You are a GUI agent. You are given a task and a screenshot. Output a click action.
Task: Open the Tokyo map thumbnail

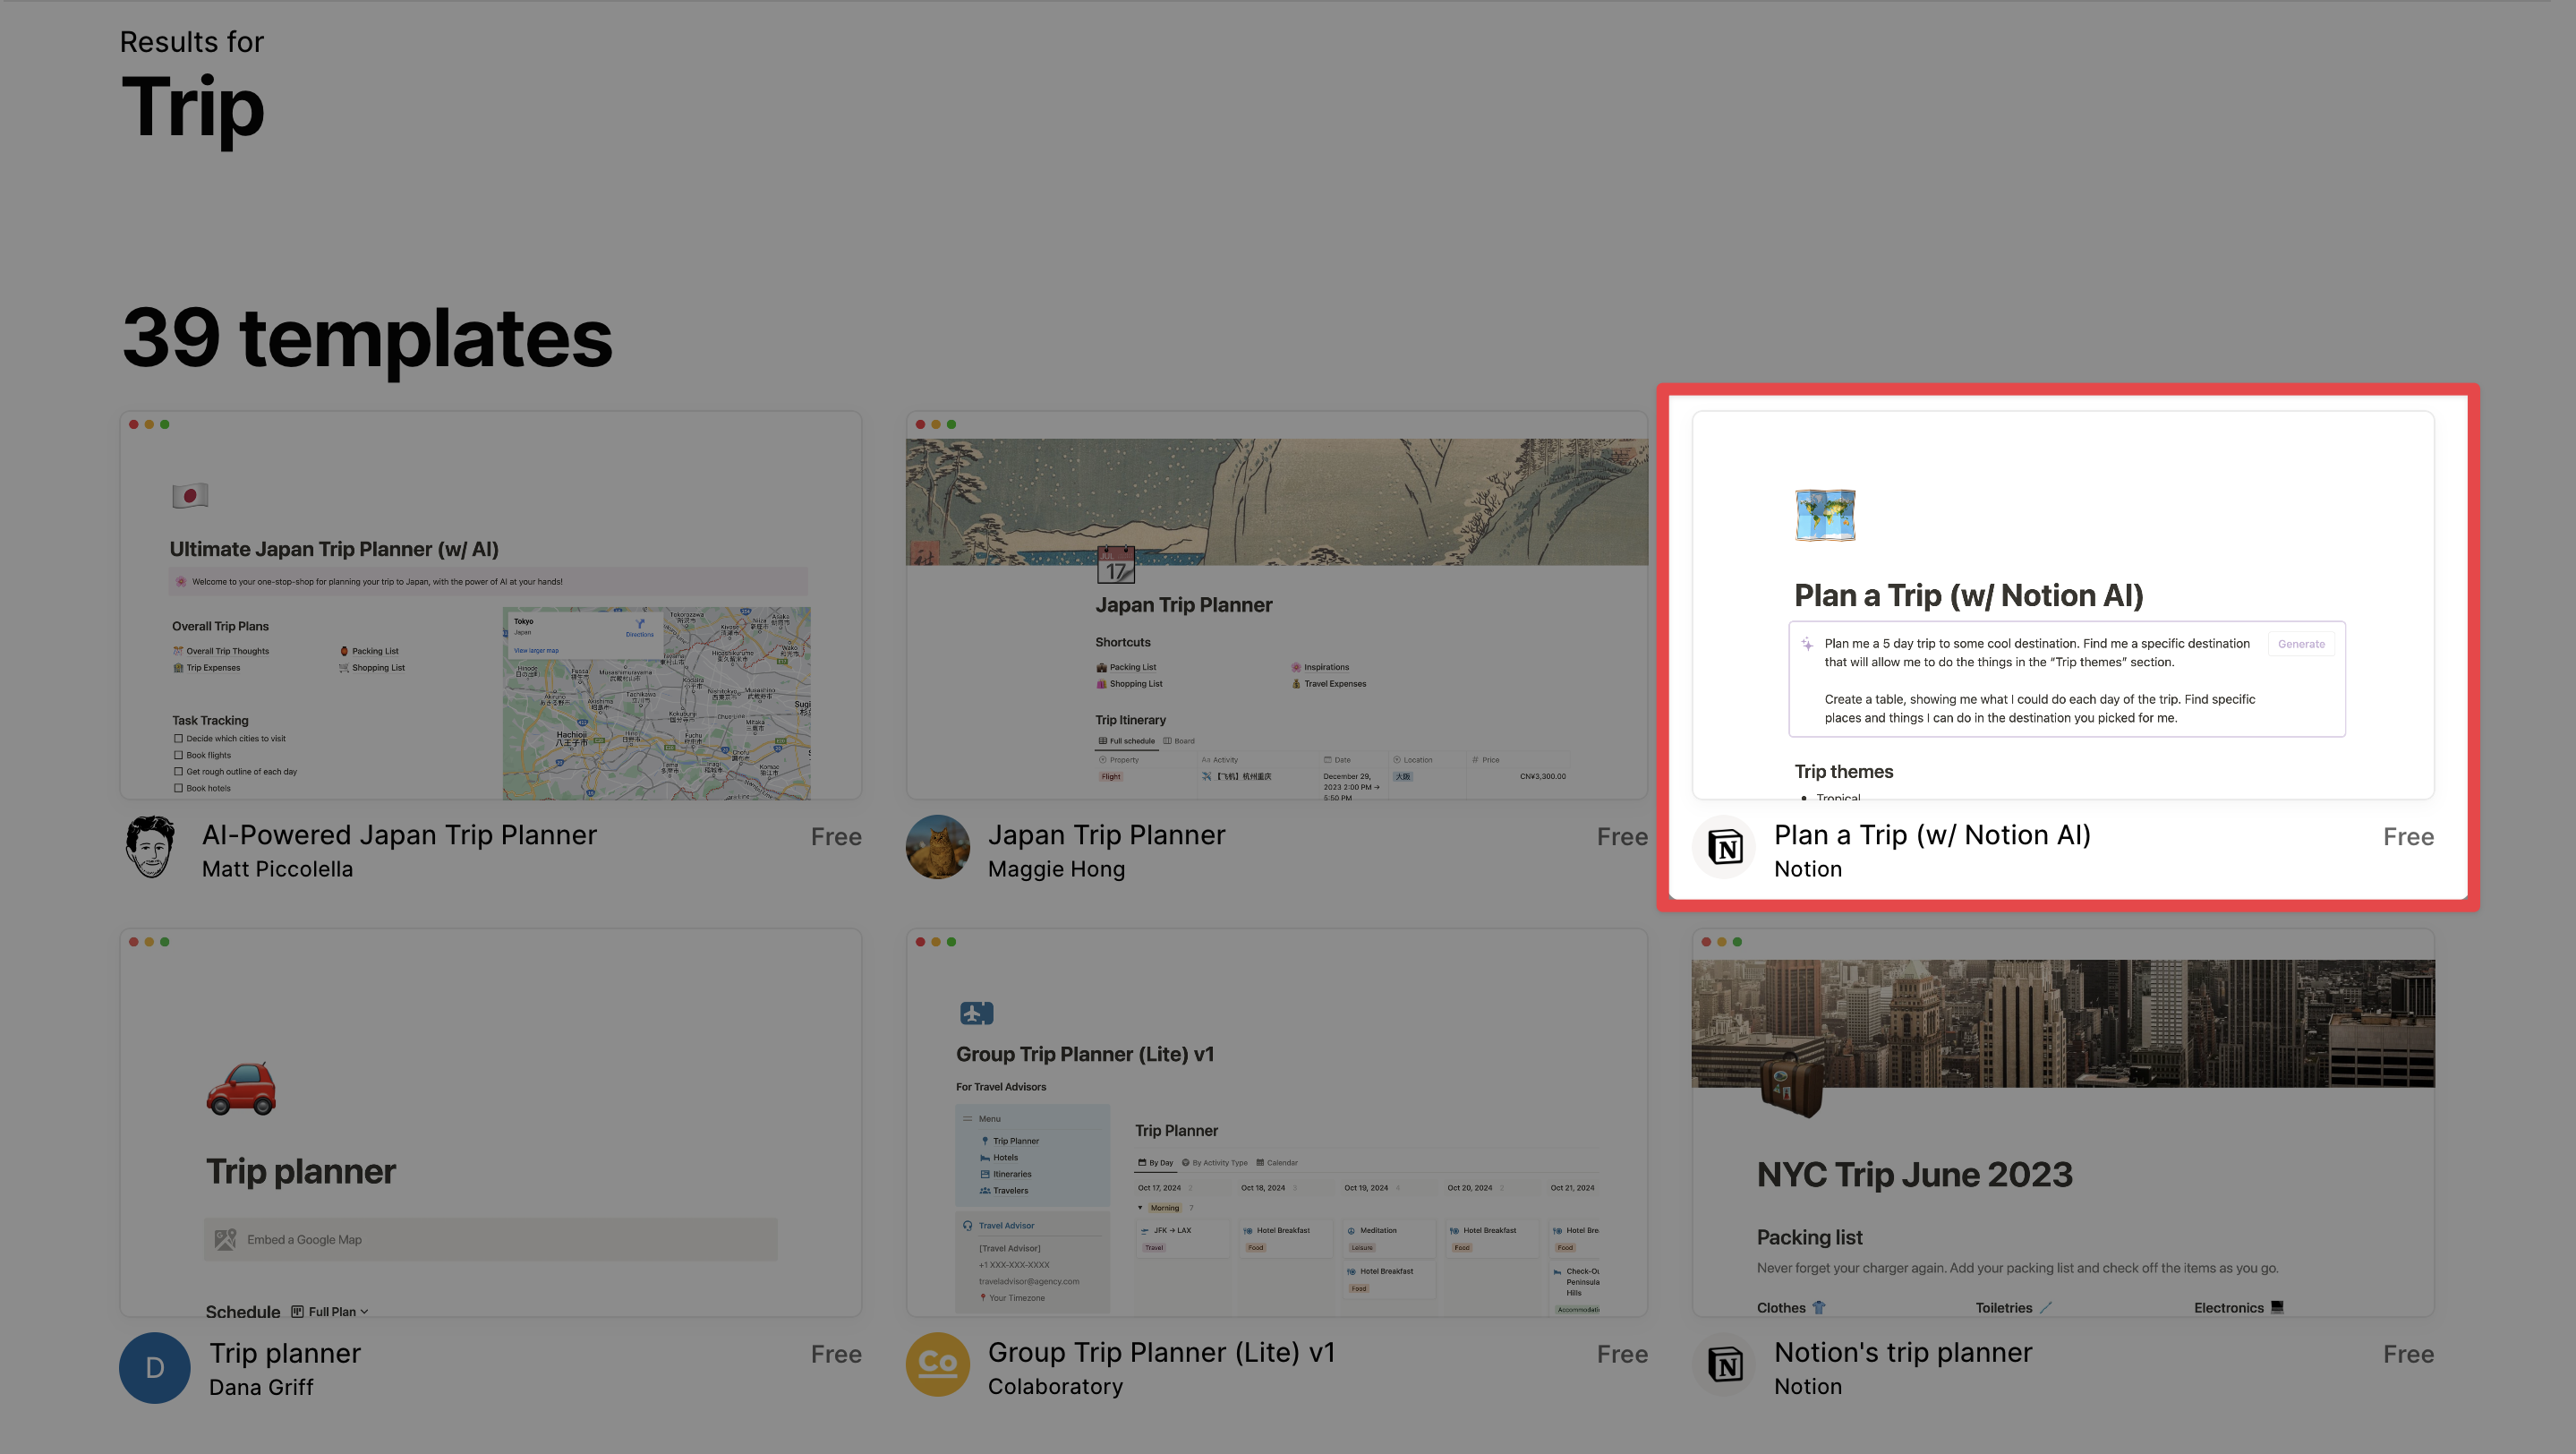(656, 703)
